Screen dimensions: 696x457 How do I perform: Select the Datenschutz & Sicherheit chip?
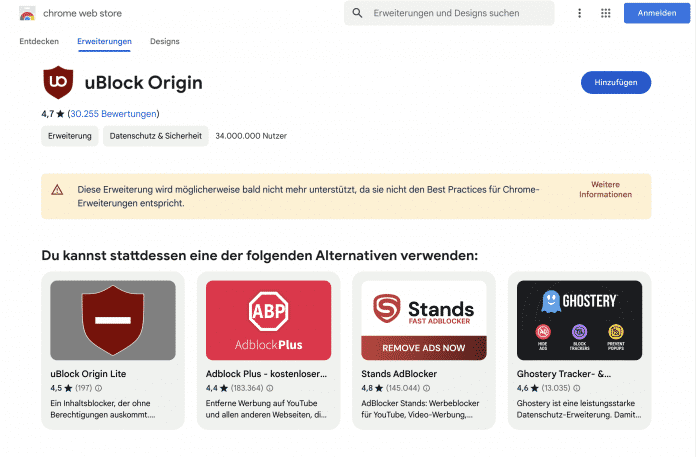pos(155,136)
